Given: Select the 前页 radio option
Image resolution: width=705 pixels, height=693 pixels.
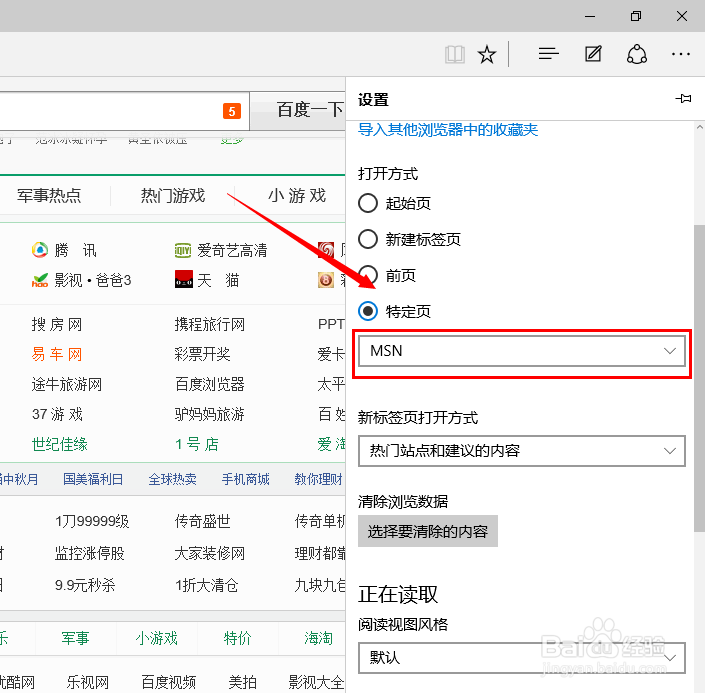Looking at the screenshot, I should click(368, 275).
